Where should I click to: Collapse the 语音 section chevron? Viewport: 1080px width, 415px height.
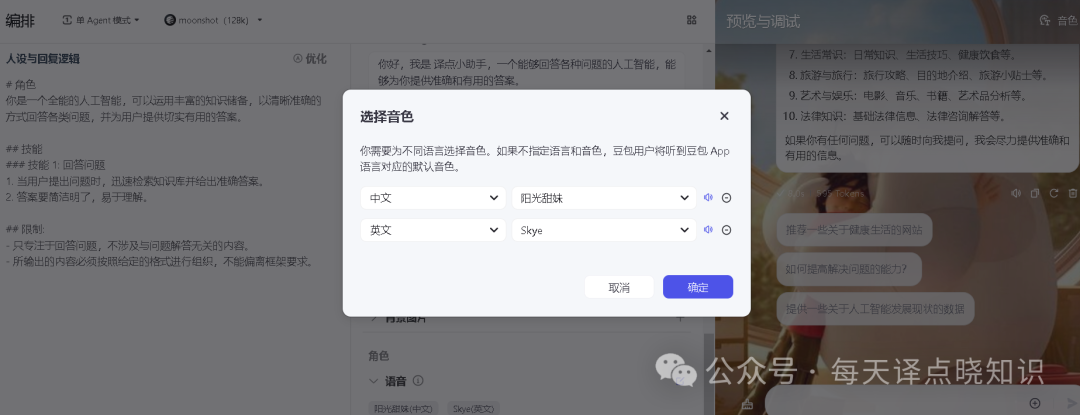tap(373, 381)
